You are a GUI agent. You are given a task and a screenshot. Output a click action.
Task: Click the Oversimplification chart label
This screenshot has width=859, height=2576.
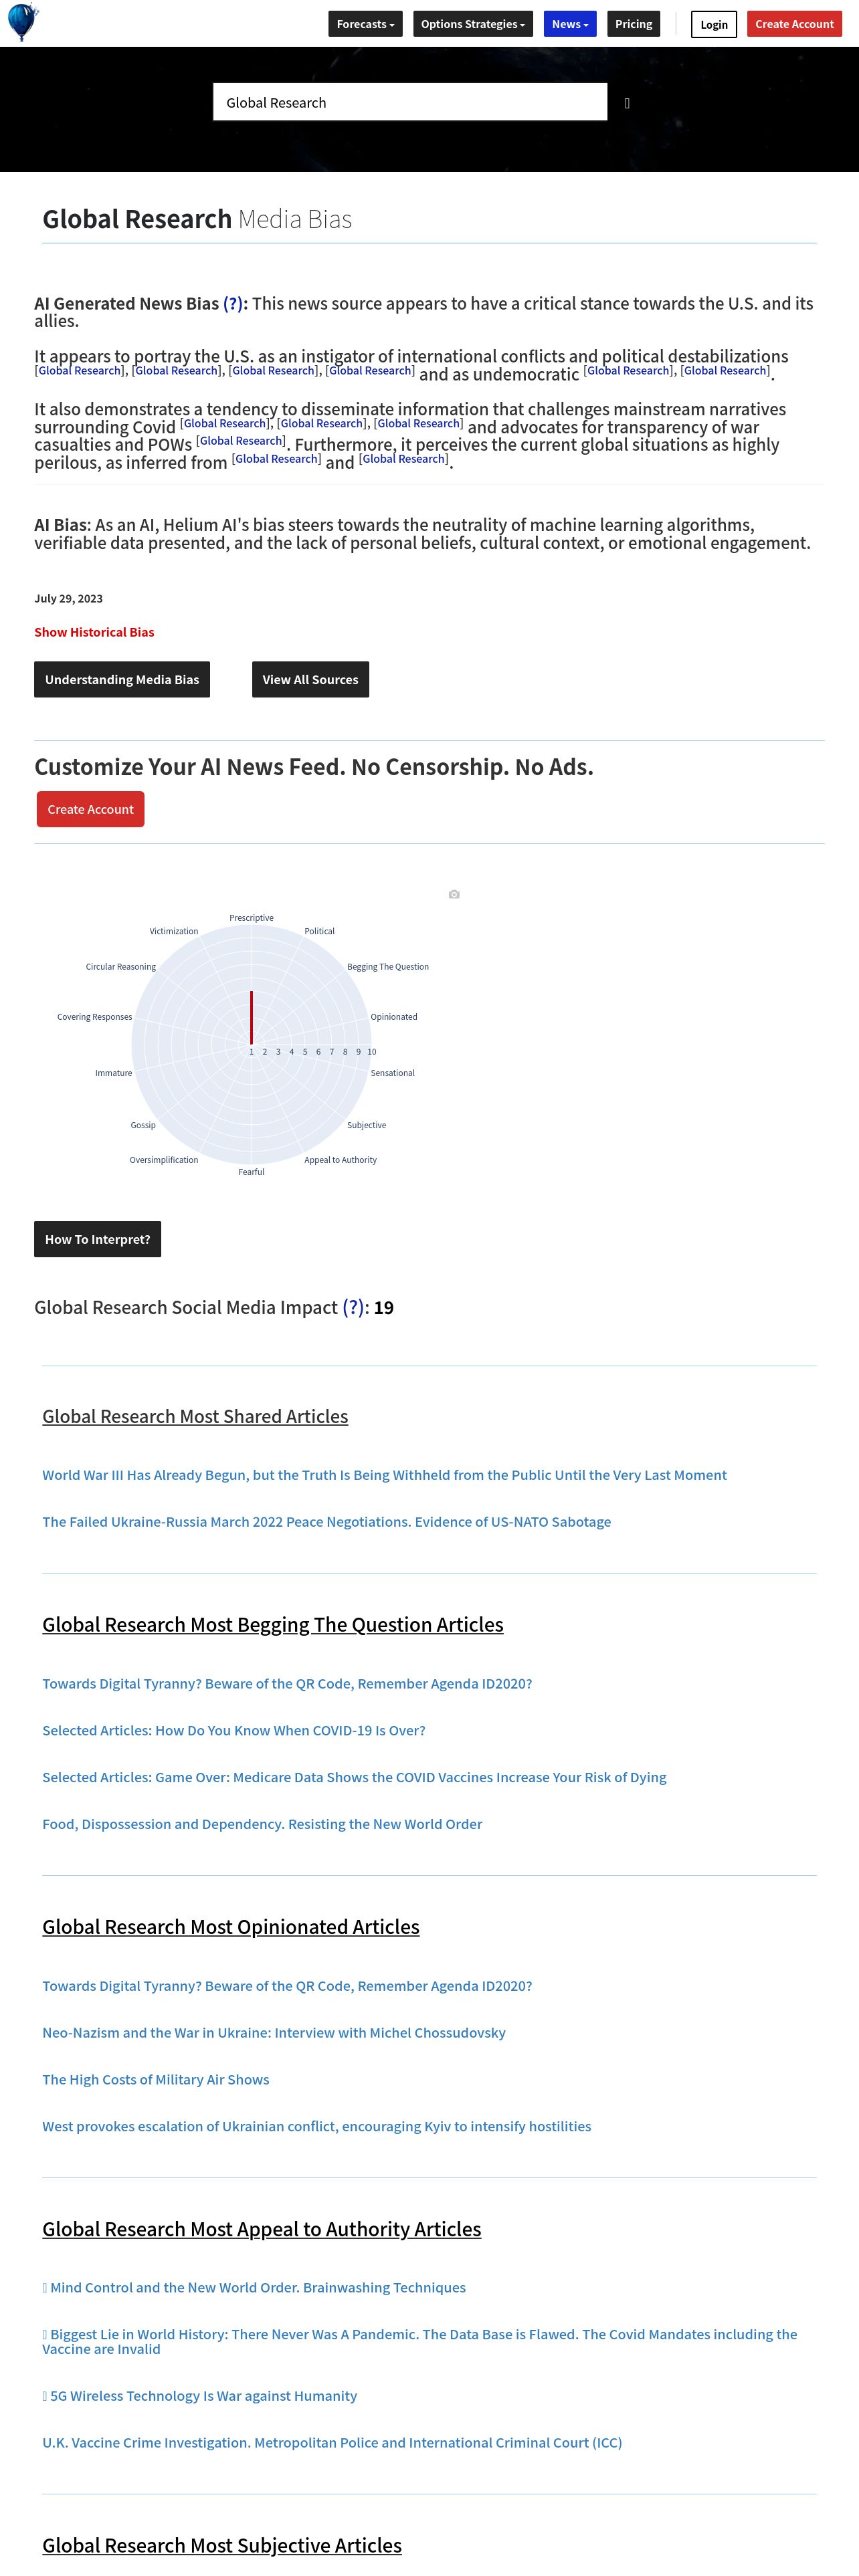[x=164, y=1160]
